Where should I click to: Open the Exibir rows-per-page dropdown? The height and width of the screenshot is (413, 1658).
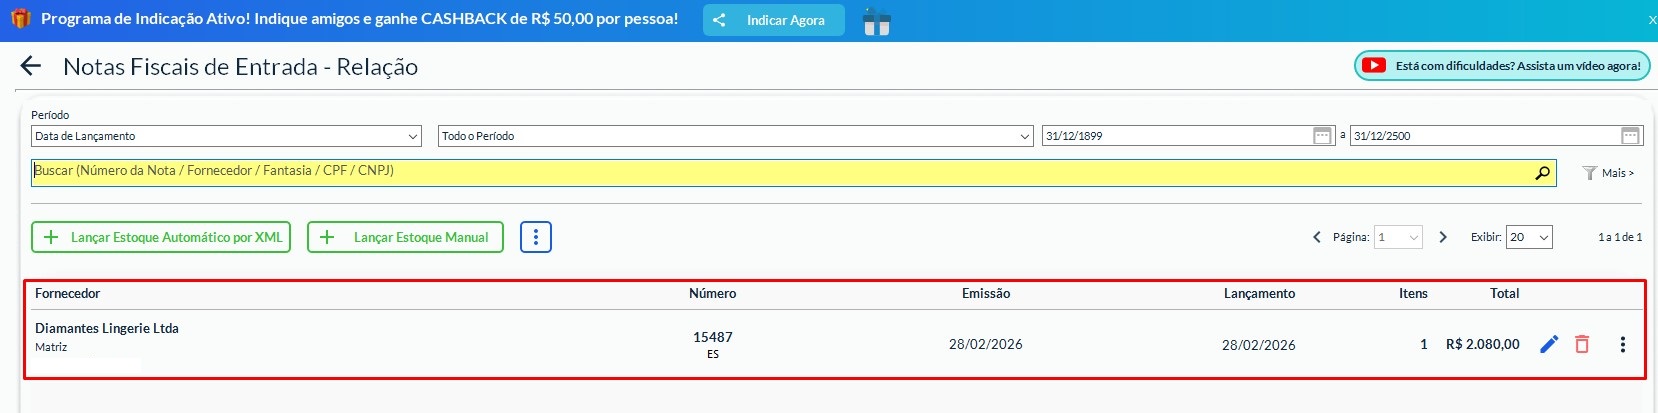[x=1530, y=237]
